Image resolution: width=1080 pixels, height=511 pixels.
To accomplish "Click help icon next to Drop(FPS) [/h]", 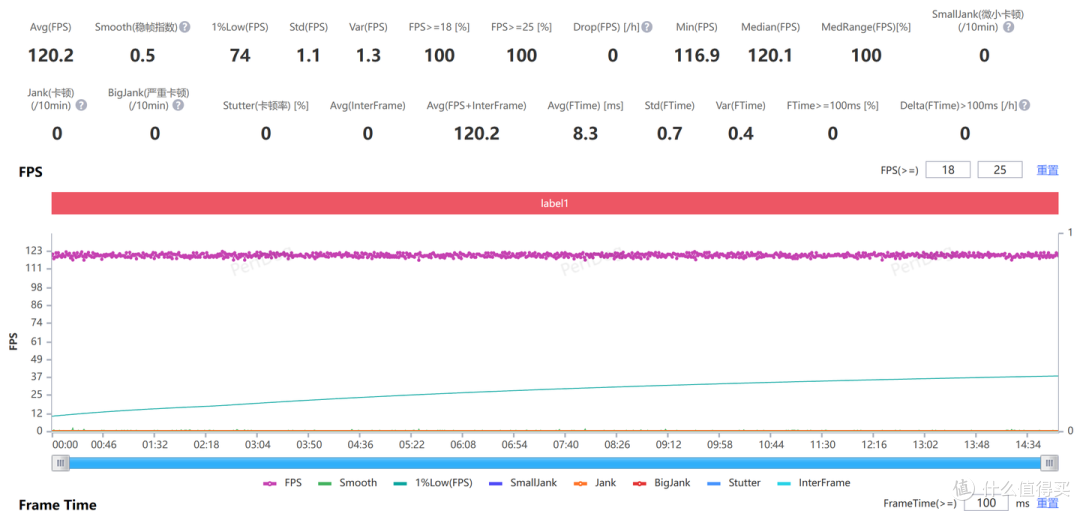I will pos(647,27).
